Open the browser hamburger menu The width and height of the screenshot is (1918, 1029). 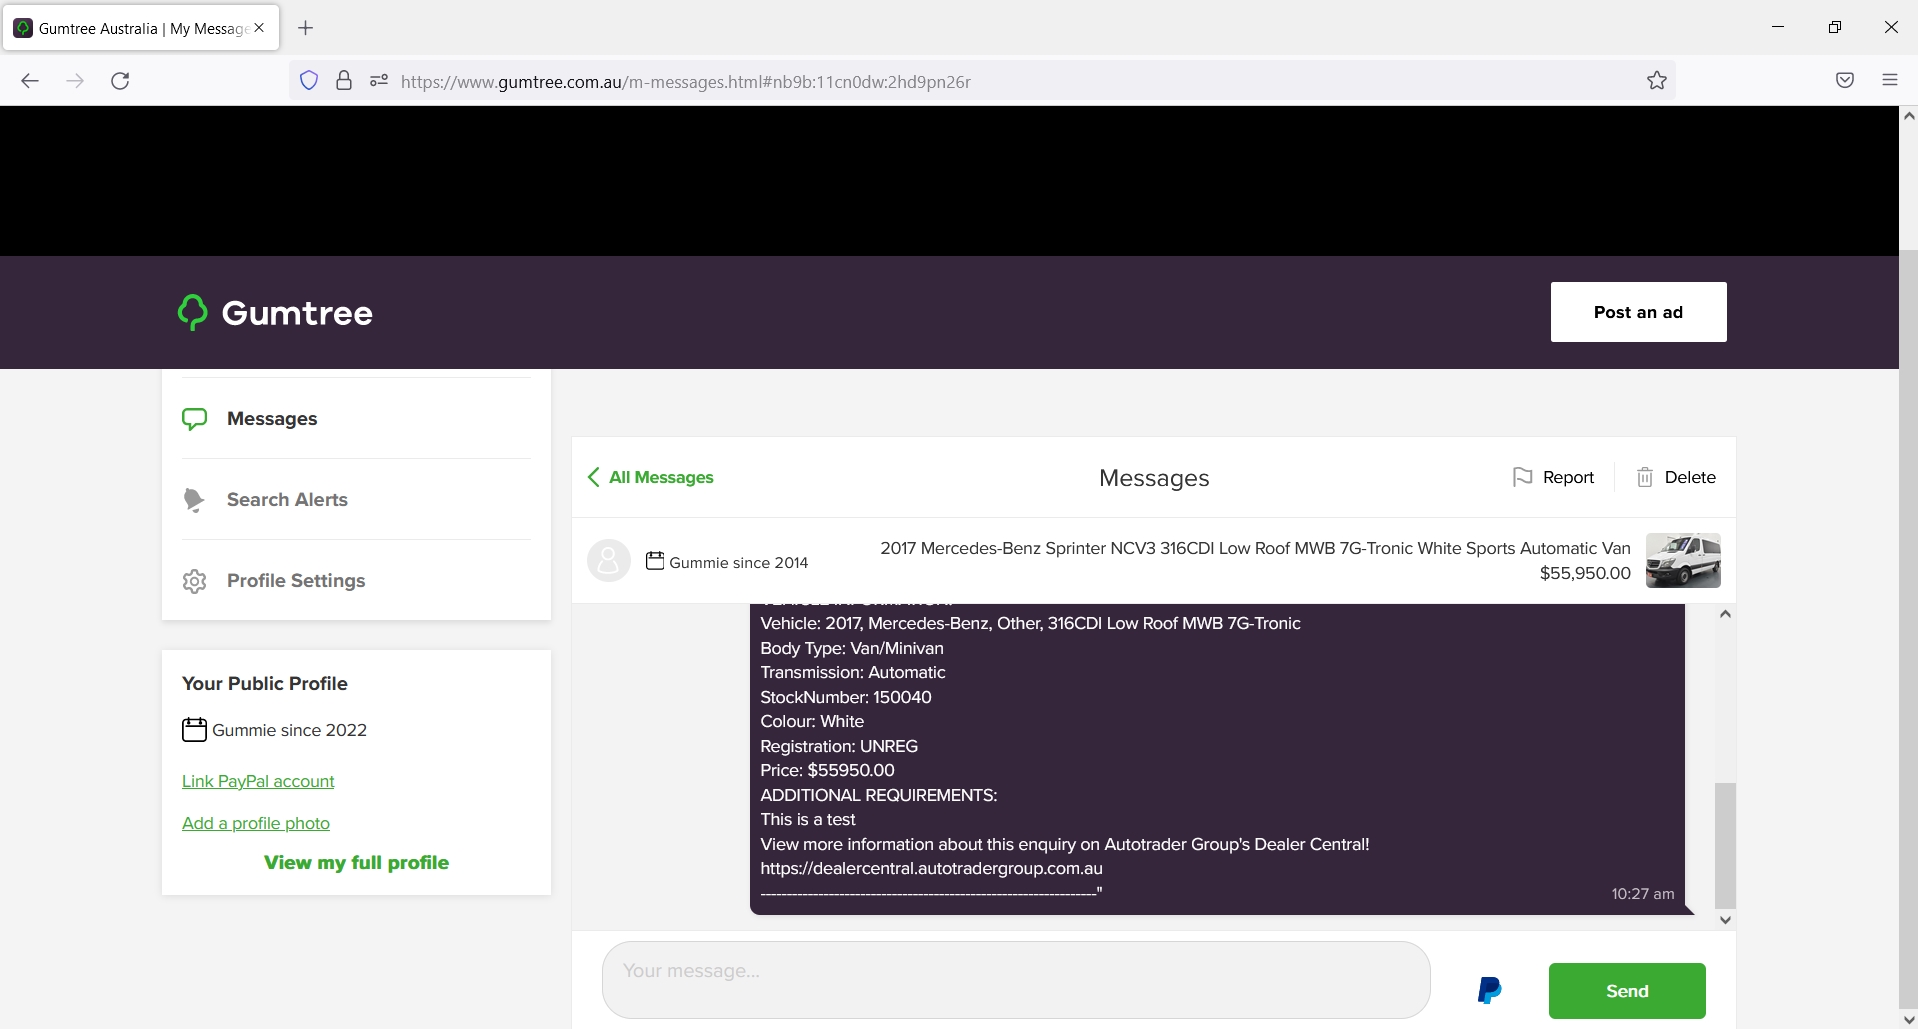click(1890, 80)
